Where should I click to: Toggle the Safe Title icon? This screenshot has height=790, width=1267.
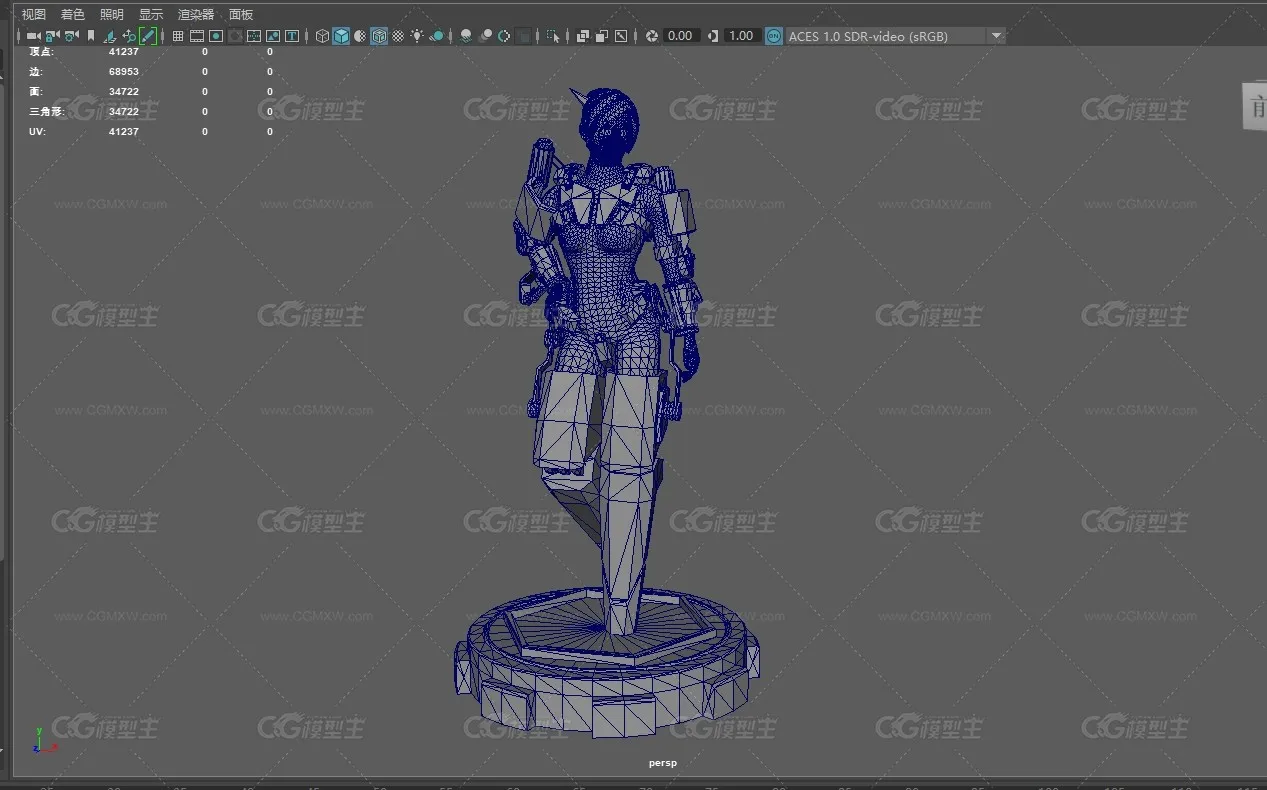(x=292, y=36)
